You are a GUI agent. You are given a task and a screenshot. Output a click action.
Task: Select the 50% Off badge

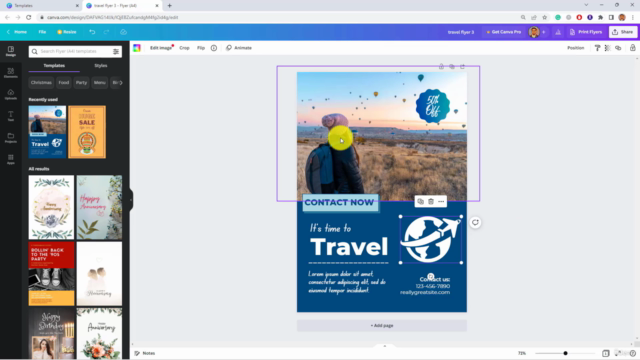[x=433, y=106]
